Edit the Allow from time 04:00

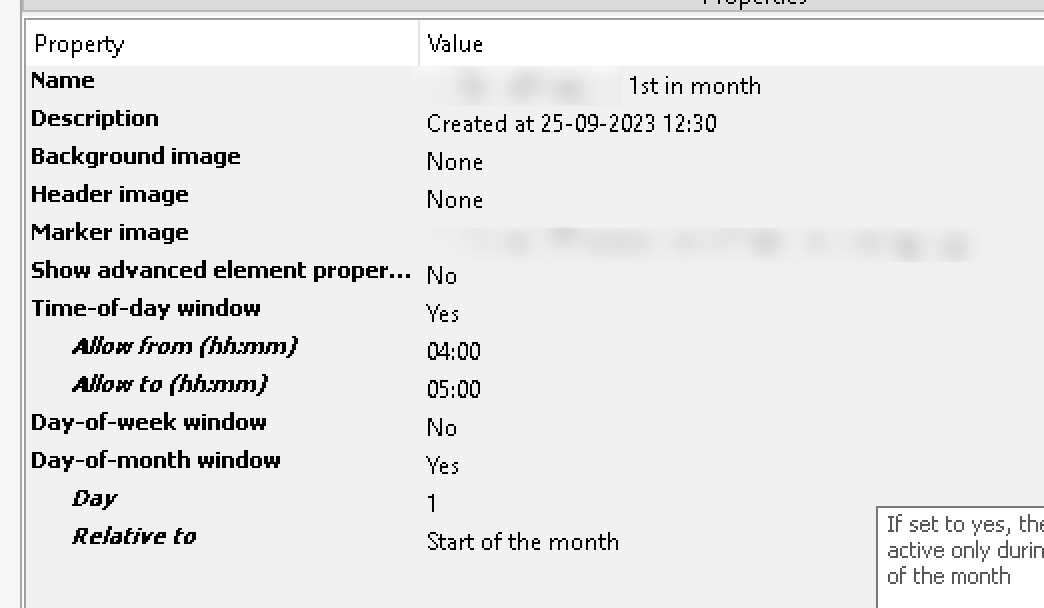pos(454,352)
